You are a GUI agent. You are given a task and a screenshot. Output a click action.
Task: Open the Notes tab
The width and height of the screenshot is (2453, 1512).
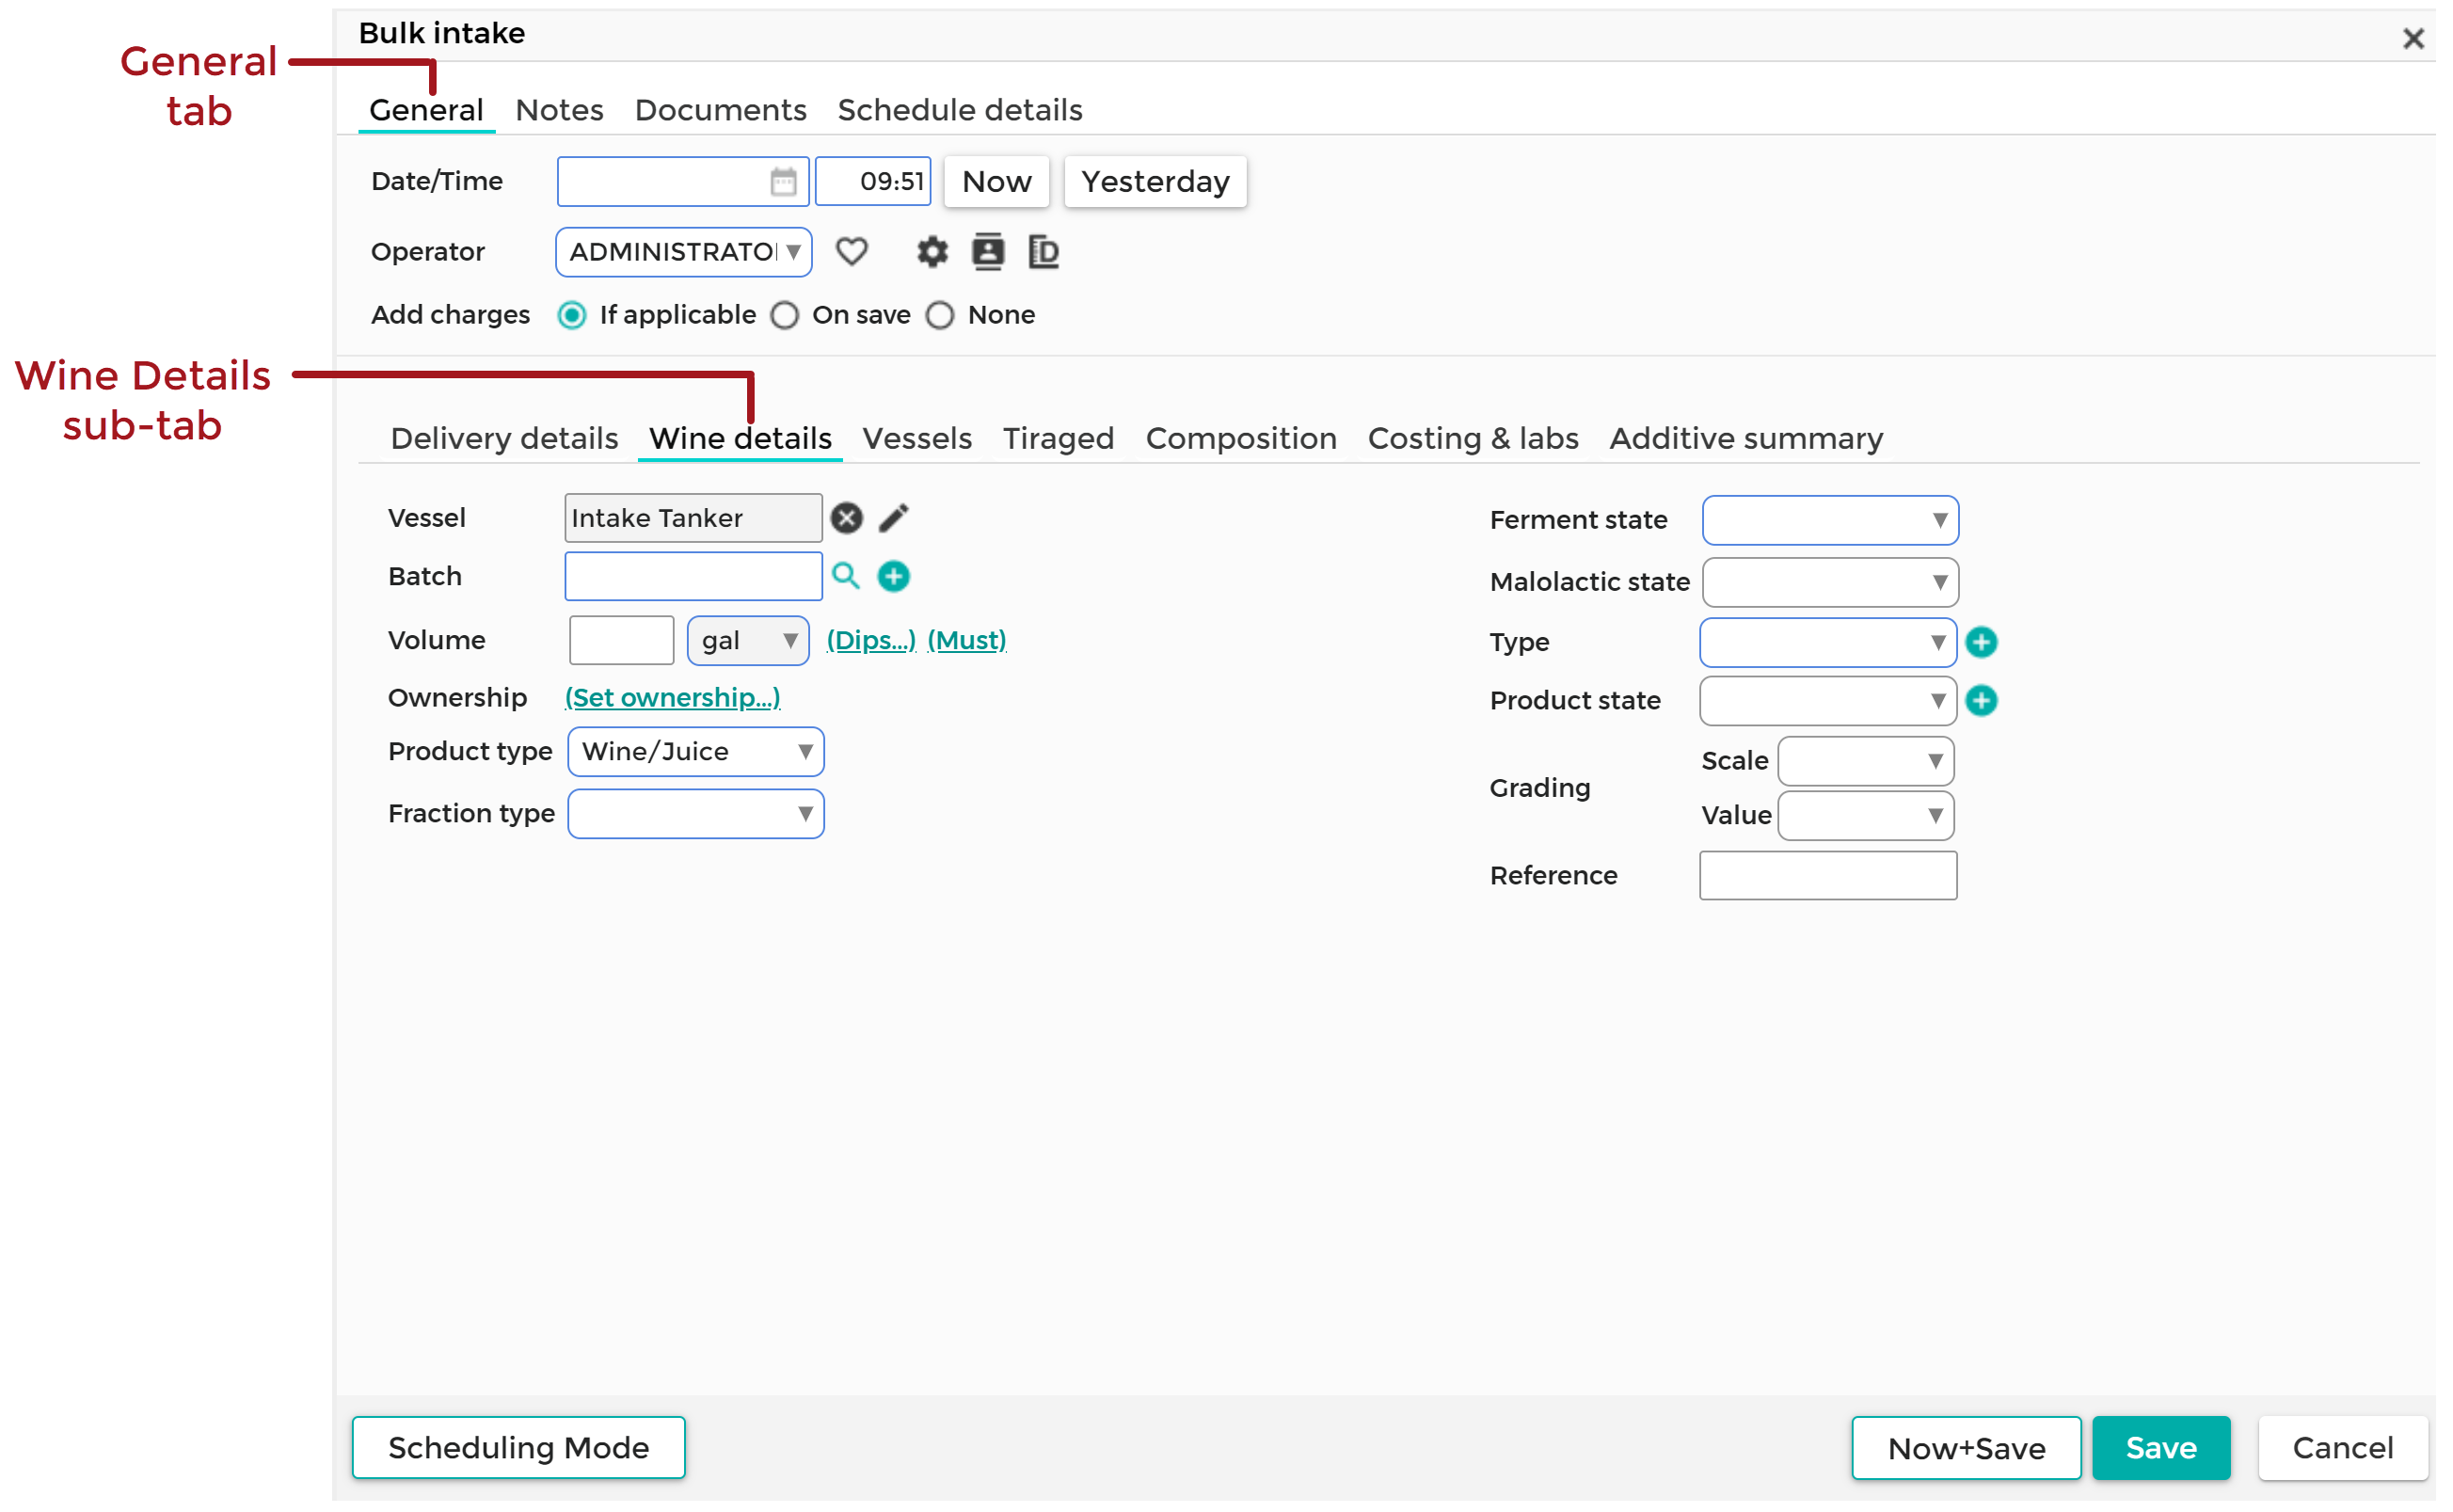coord(559,110)
